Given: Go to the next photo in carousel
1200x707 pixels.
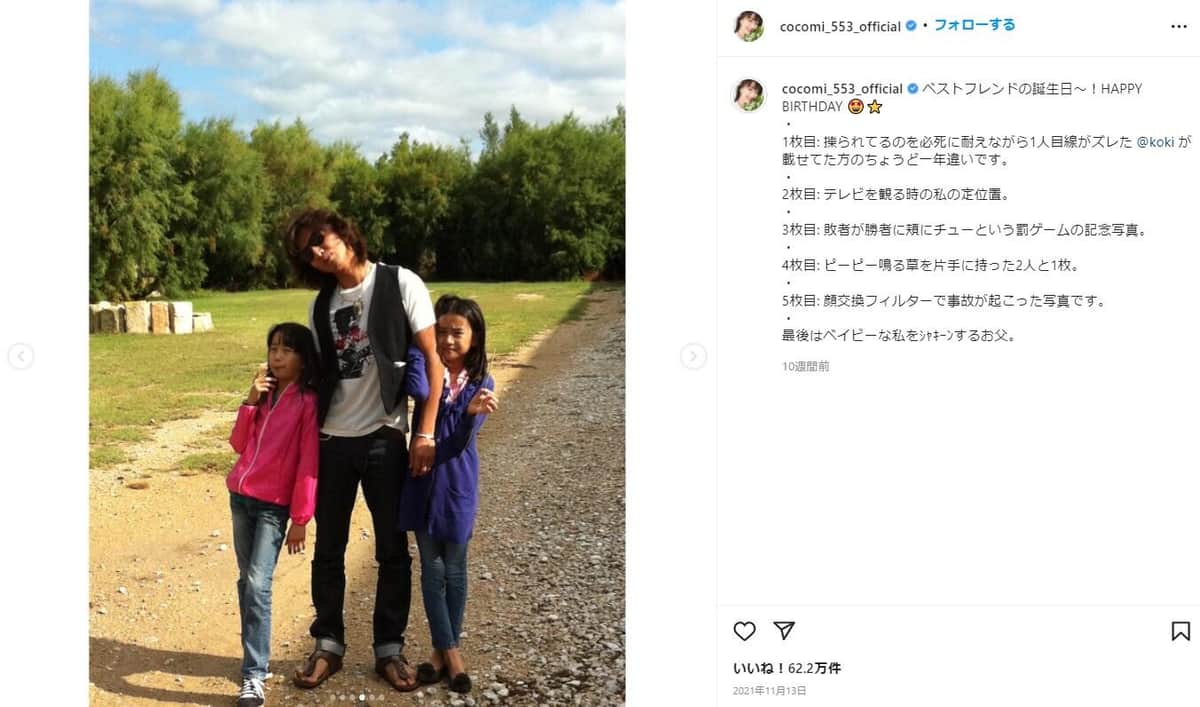Looking at the screenshot, I should coord(693,356).
